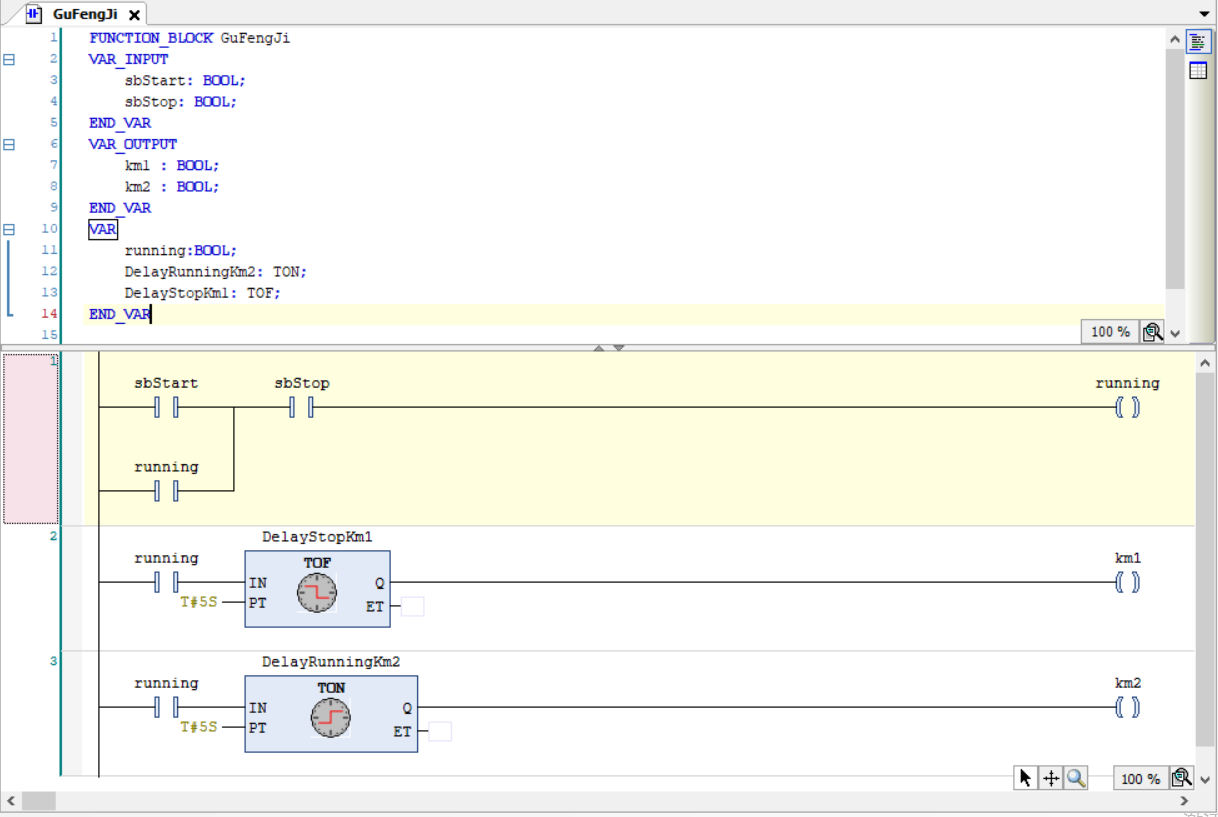Viewport: 1218px width, 817px height.
Task: Click horizontal scrollbar right arrow
Action: (1185, 801)
